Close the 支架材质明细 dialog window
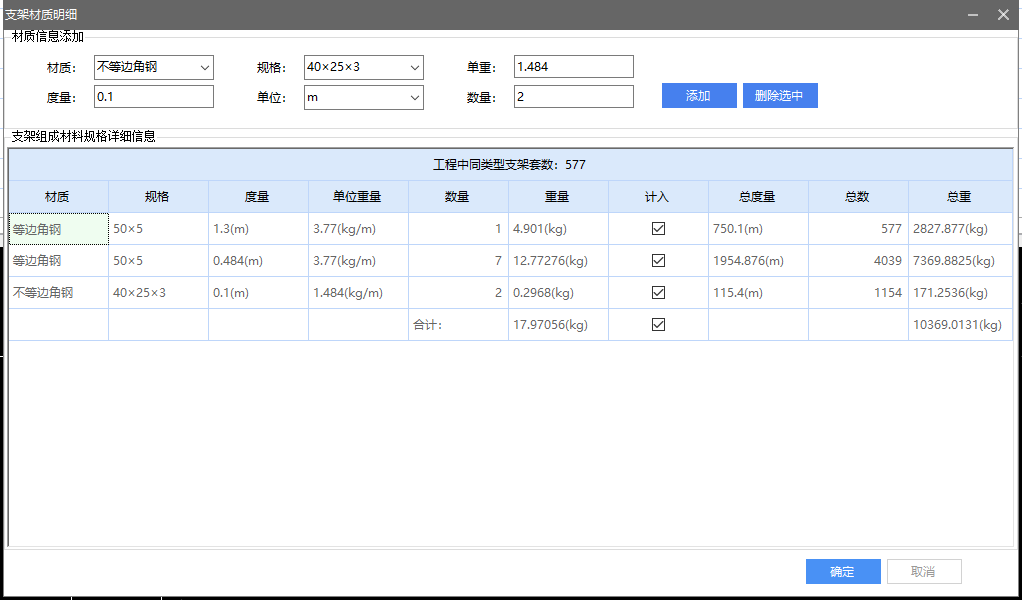1022x600 pixels. pos(1003,14)
